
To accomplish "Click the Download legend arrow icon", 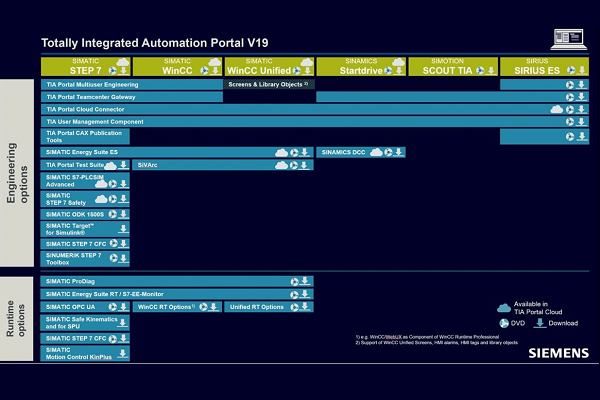I will point(540,323).
